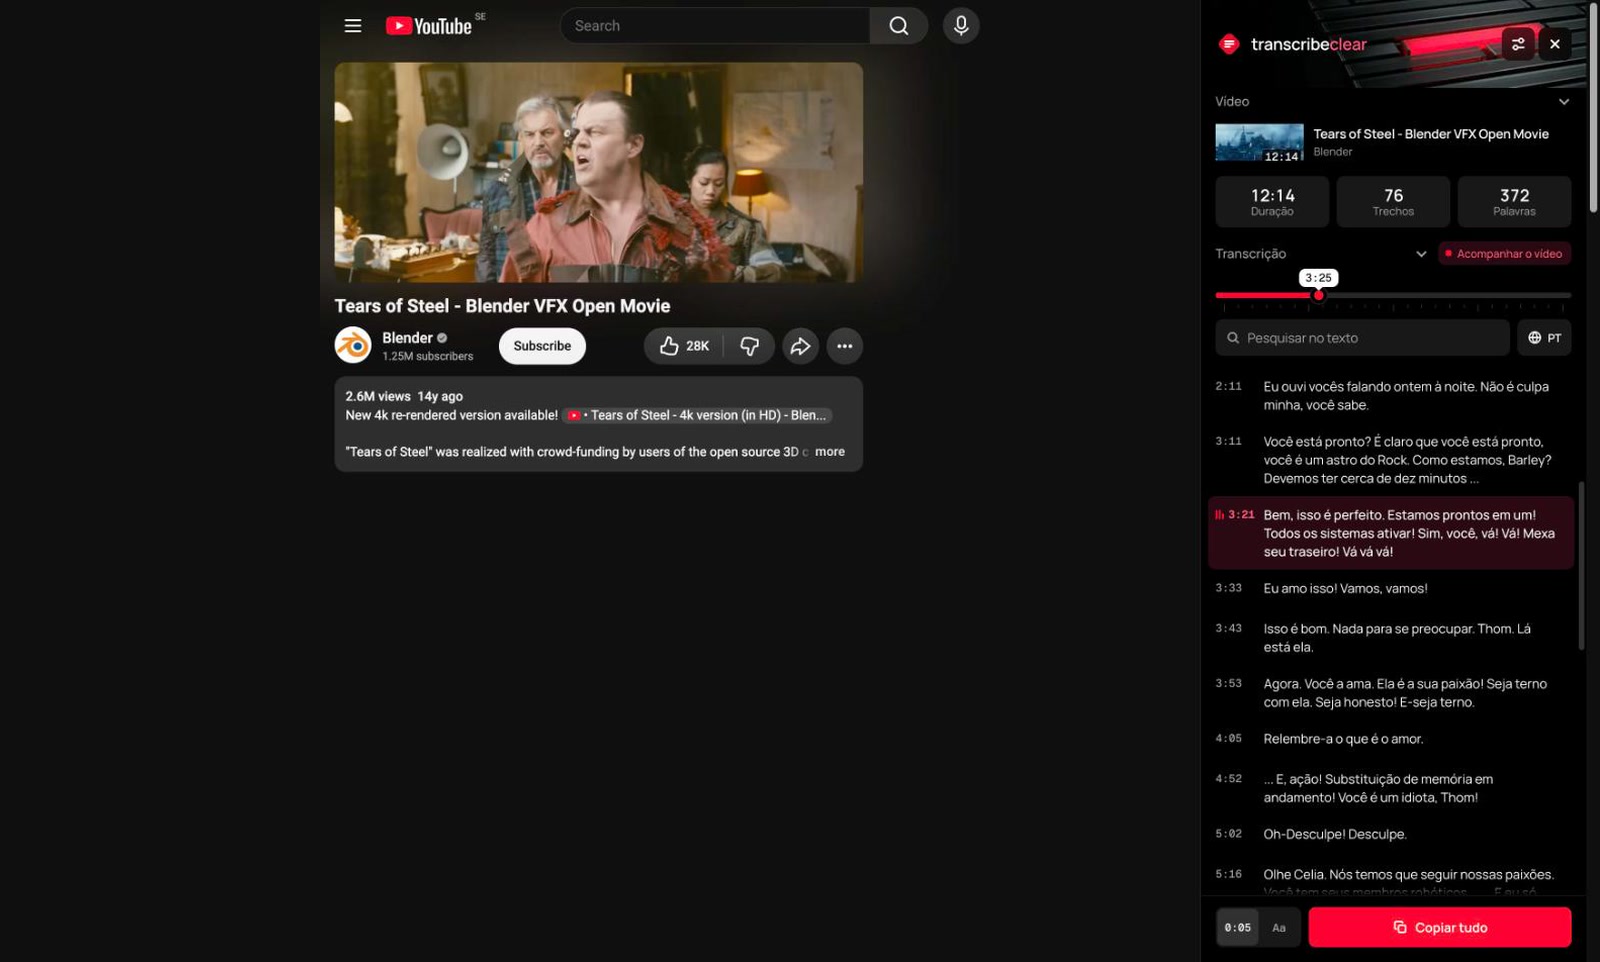Go to YouTube home via the logo
The height and width of the screenshot is (962, 1600).
(429, 26)
